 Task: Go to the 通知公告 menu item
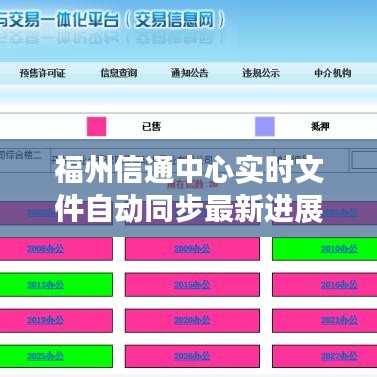coord(189,73)
